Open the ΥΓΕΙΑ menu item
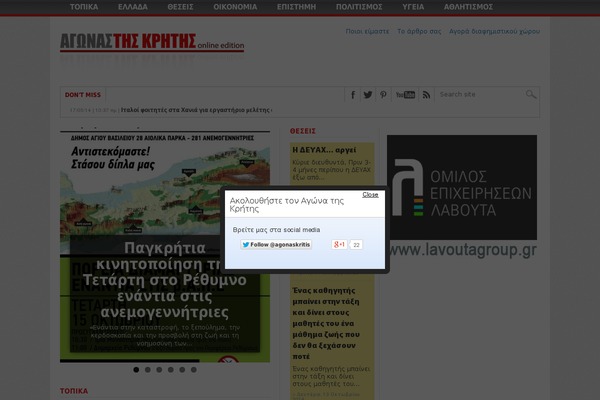The height and width of the screenshot is (400, 600). [x=413, y=7]
